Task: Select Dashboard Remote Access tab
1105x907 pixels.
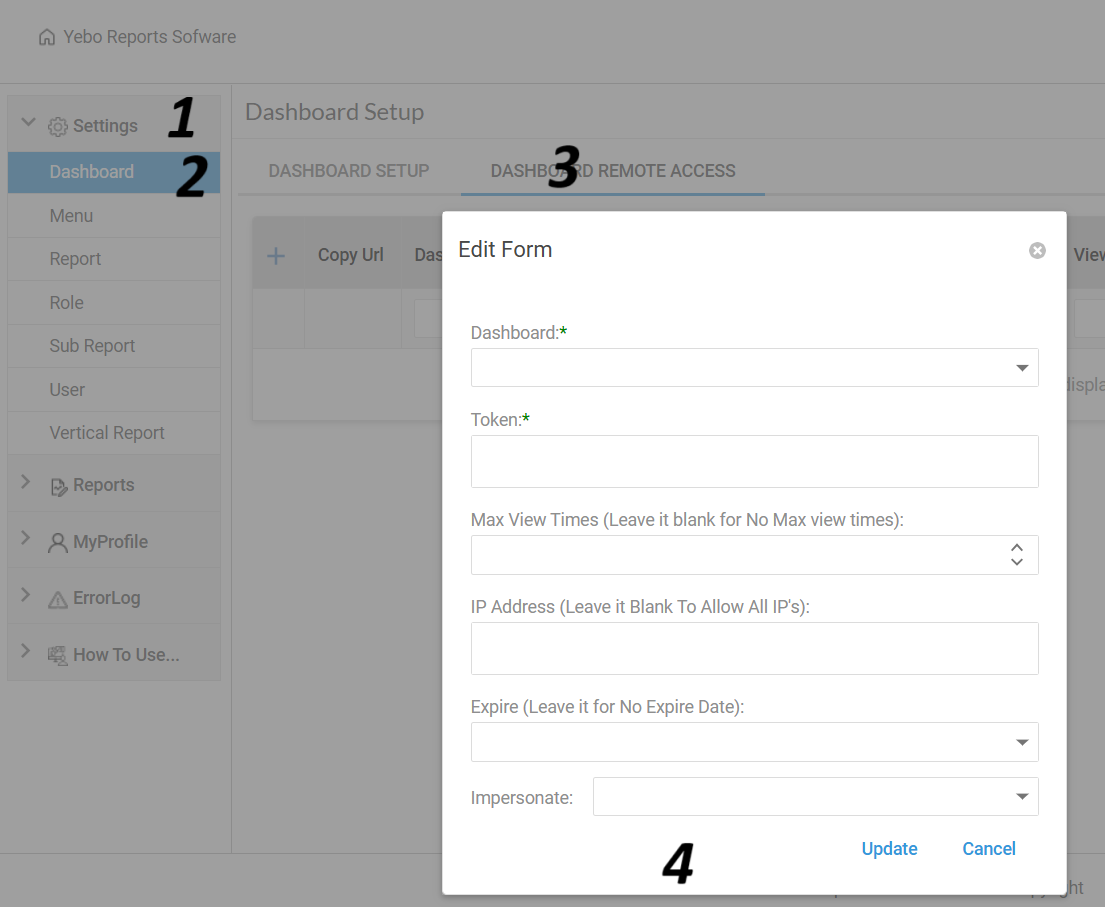Action: pyautogui.click(x=613, y=171)
